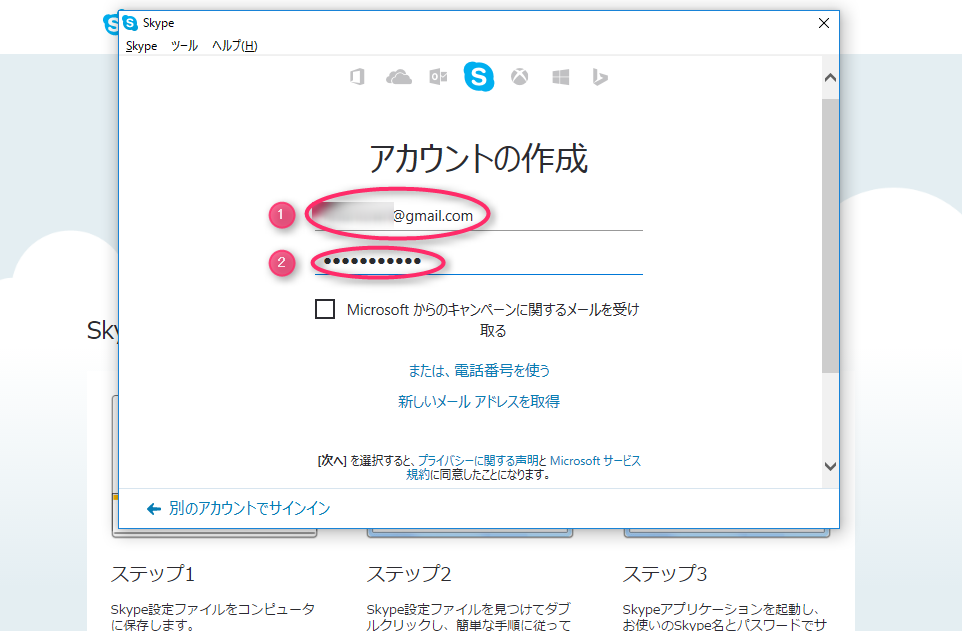Click the アカウントの作成 heading
This screenshot has width=962, height=631.
tap(479, 158)
